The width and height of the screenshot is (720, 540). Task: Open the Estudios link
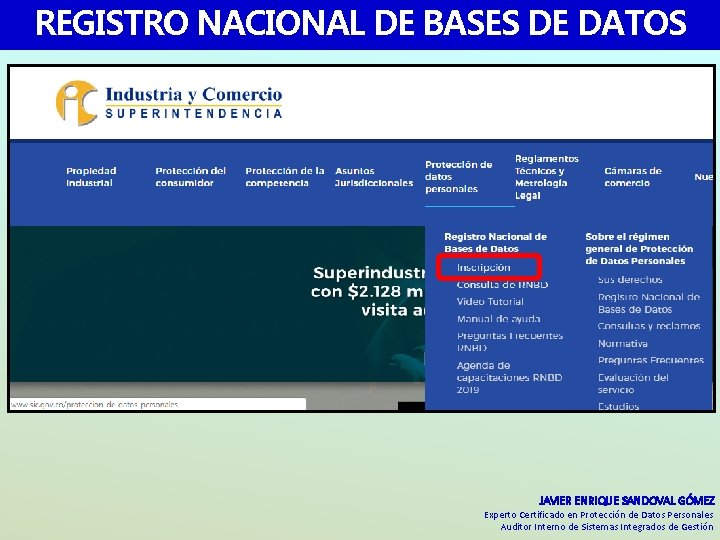coord(619,406)
